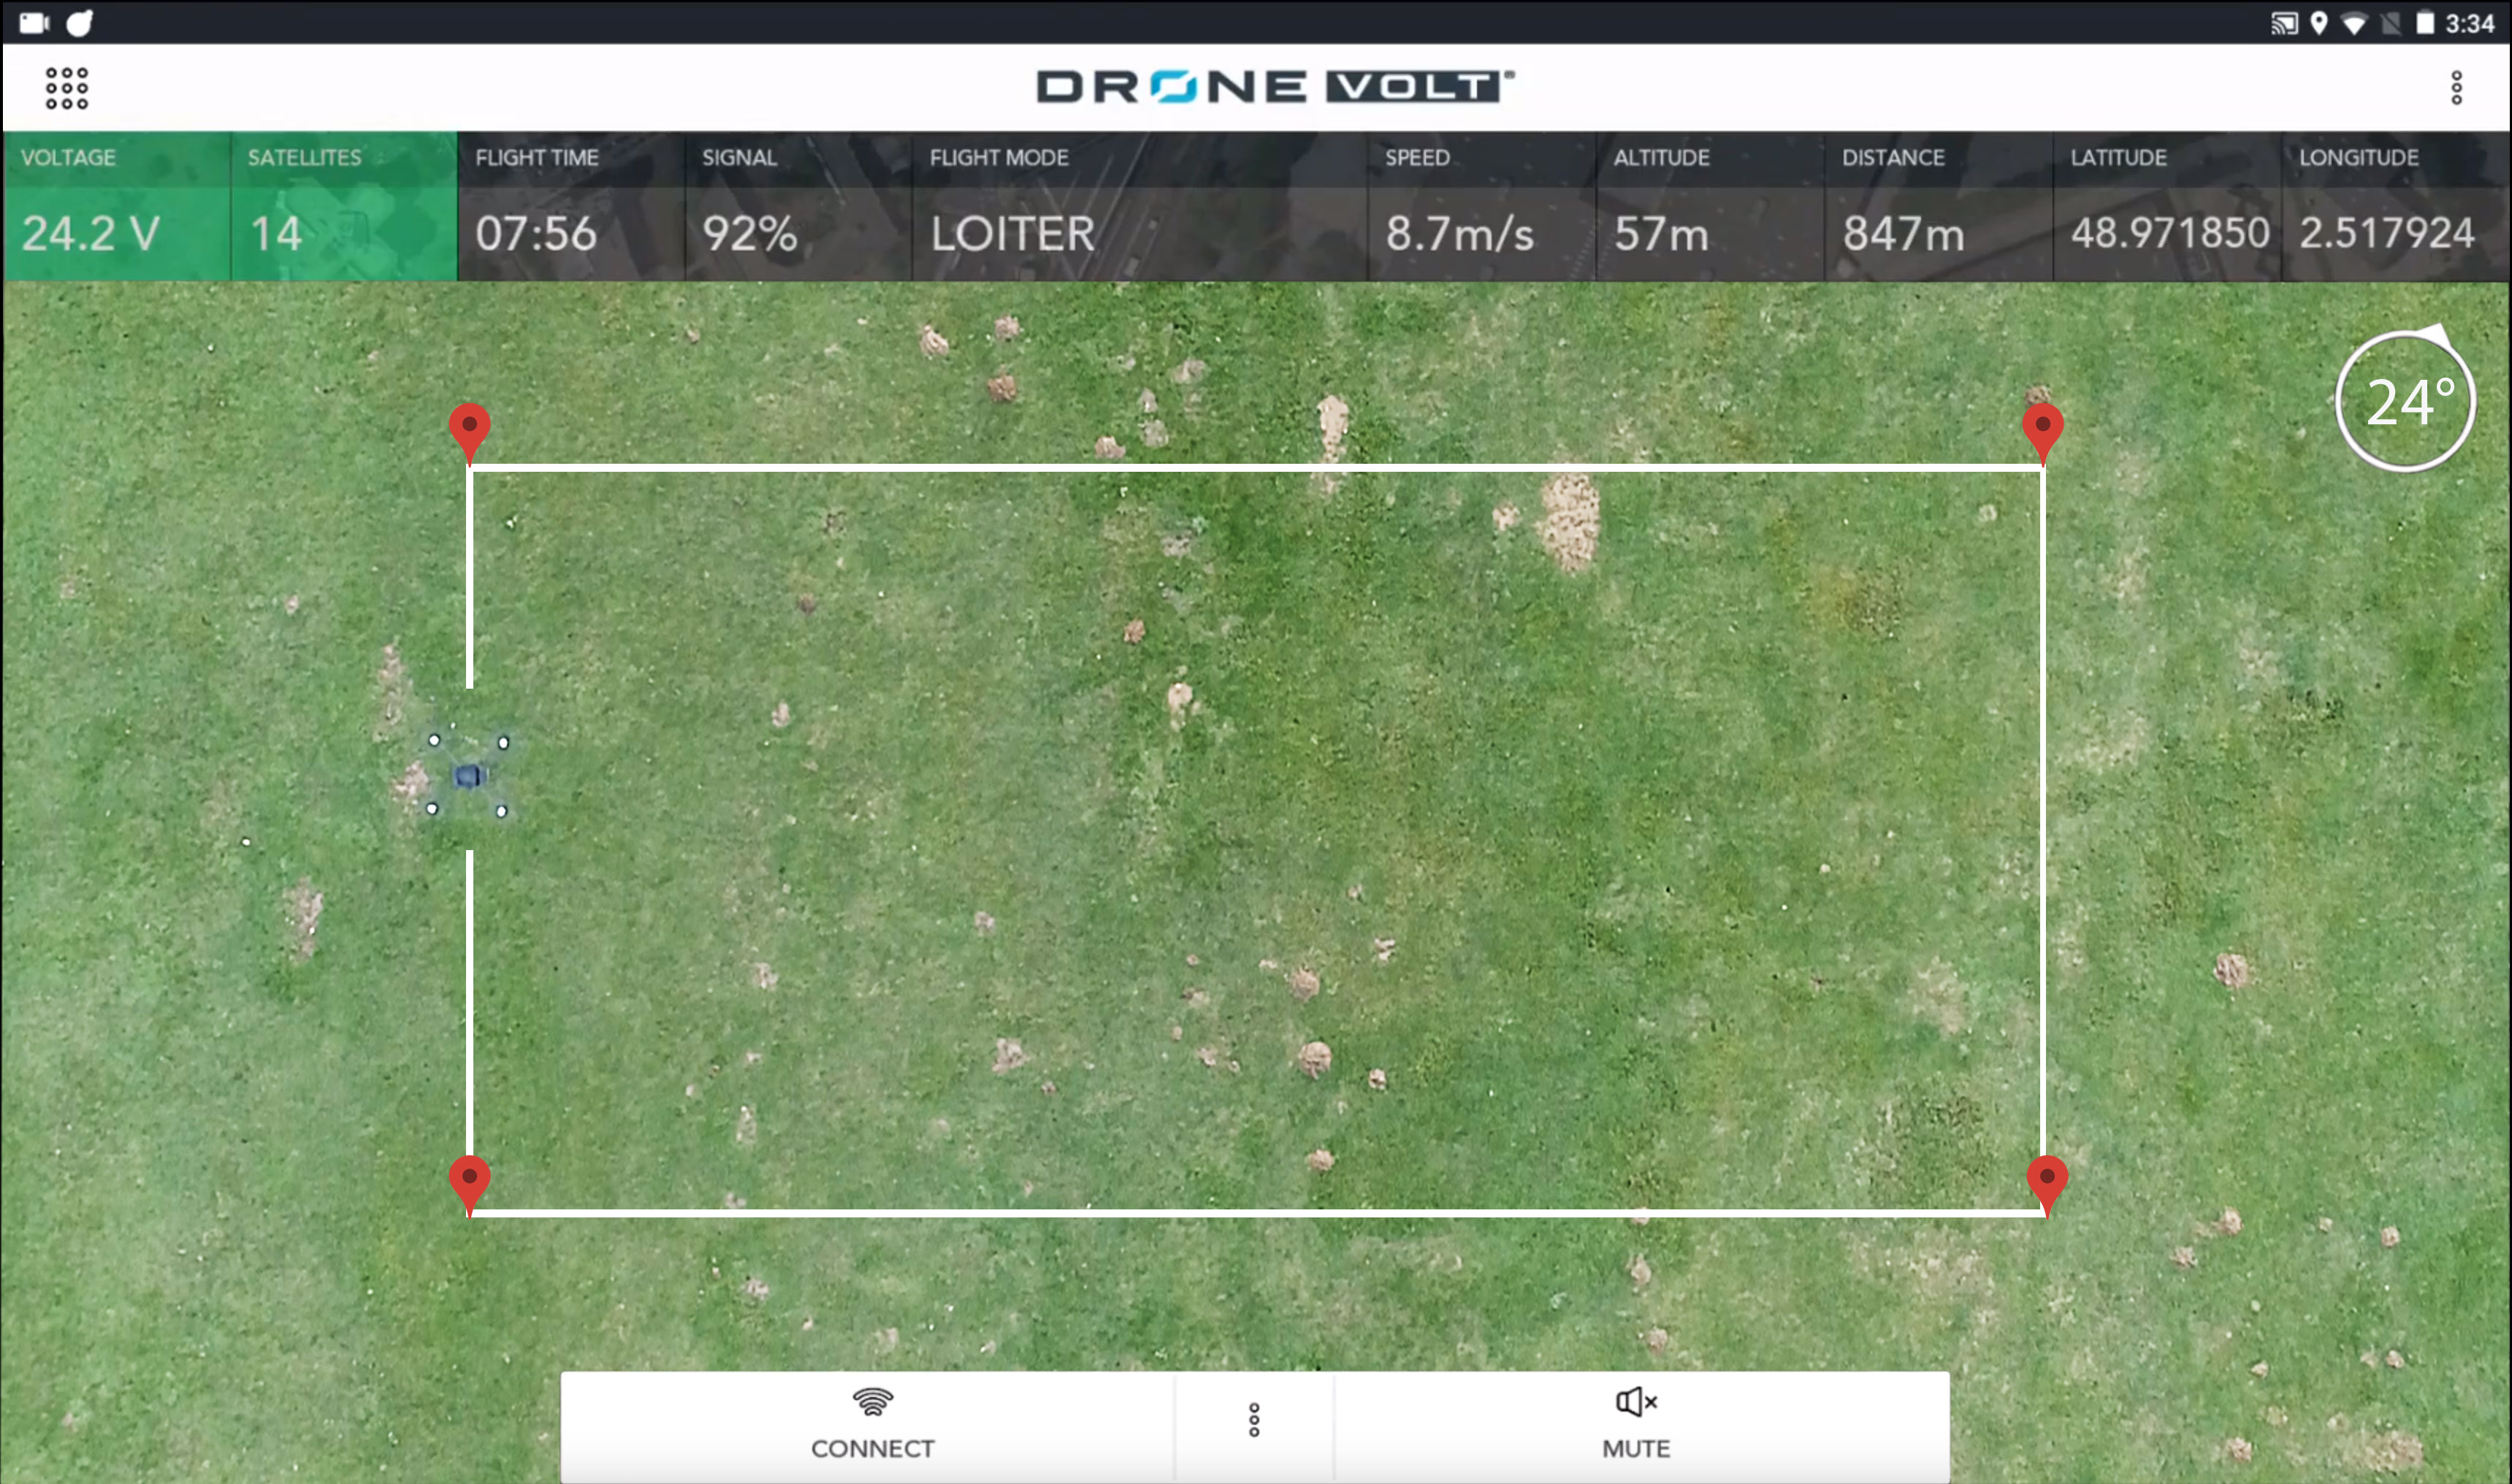Viewport: 2512px width, 1484px height.
Task: Open the top-right overflow menu
Action: (x=2456, y=88)
